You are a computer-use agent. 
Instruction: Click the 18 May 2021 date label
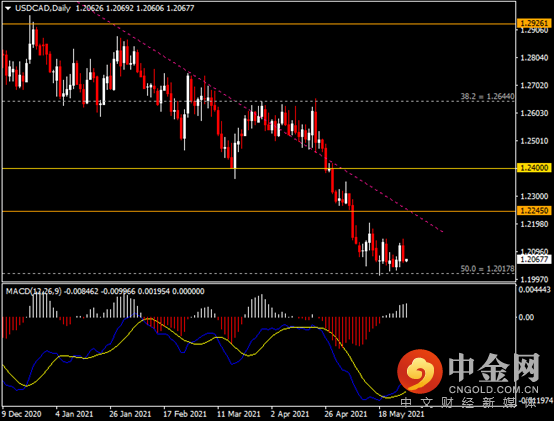pos(401,414)
